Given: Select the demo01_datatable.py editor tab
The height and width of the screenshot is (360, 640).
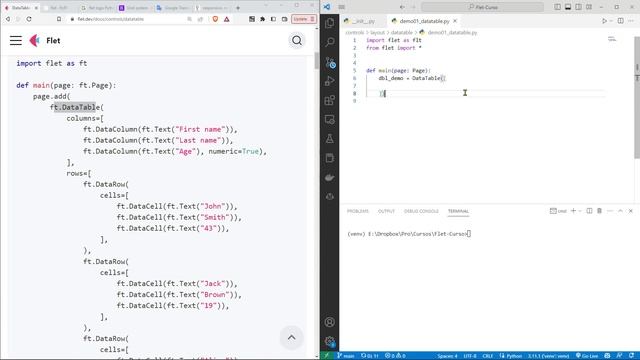Looking at the screenshot, I should [424, 21].
